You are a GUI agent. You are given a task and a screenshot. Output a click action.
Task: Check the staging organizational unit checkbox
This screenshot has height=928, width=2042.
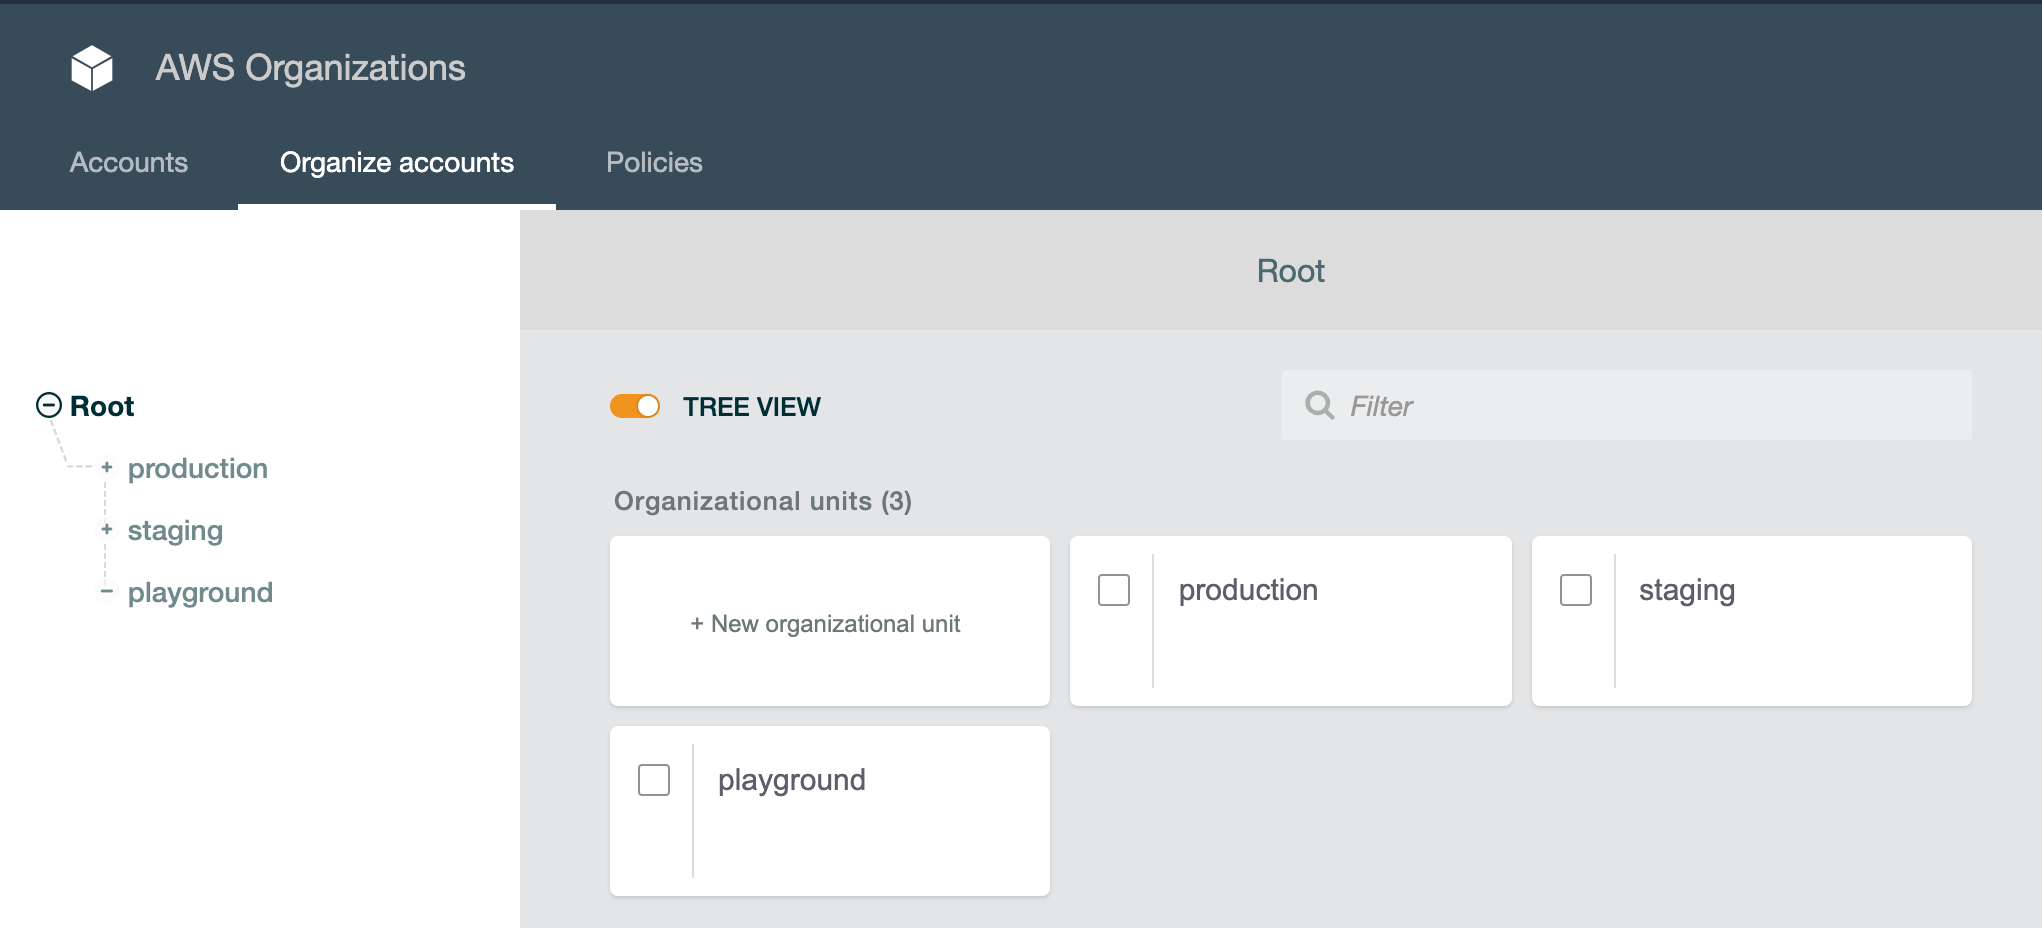click(1576, 590)
